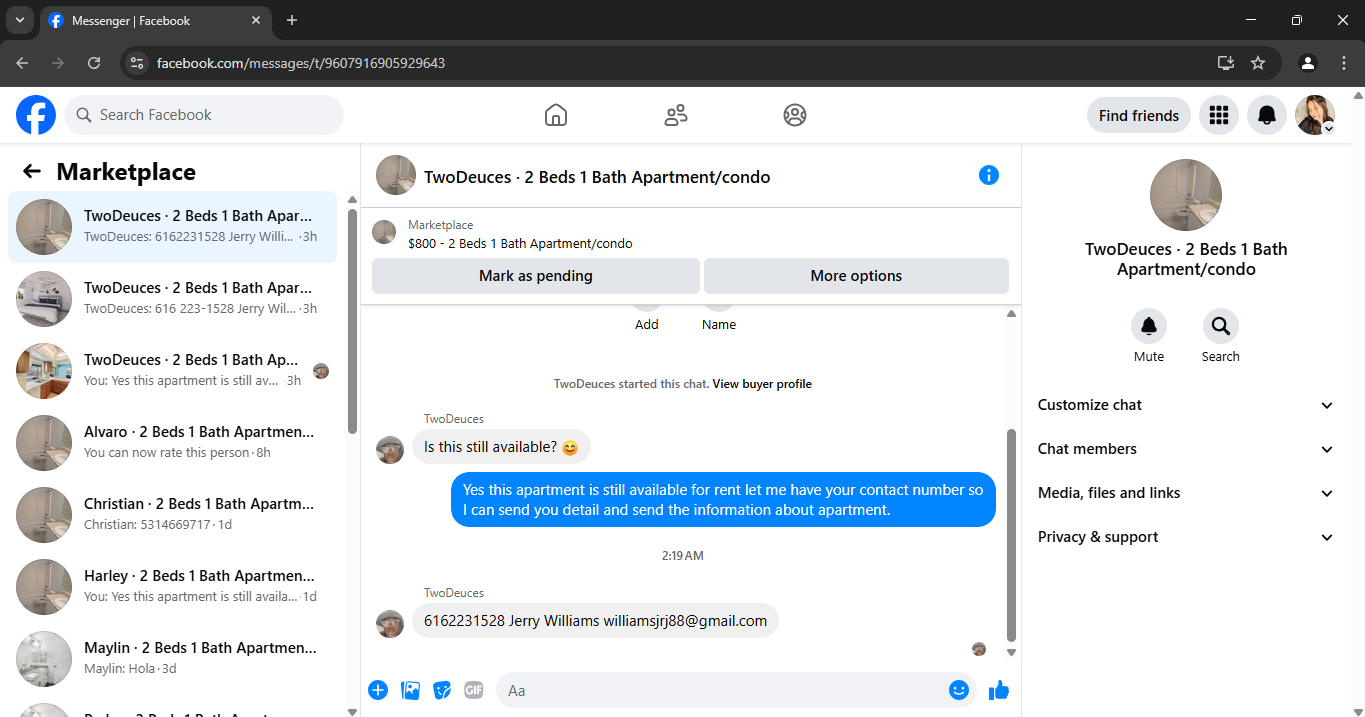The image size is (1365, 717).
Task: Bookmark this tab with the star icon
Action: click(1258, 63)
